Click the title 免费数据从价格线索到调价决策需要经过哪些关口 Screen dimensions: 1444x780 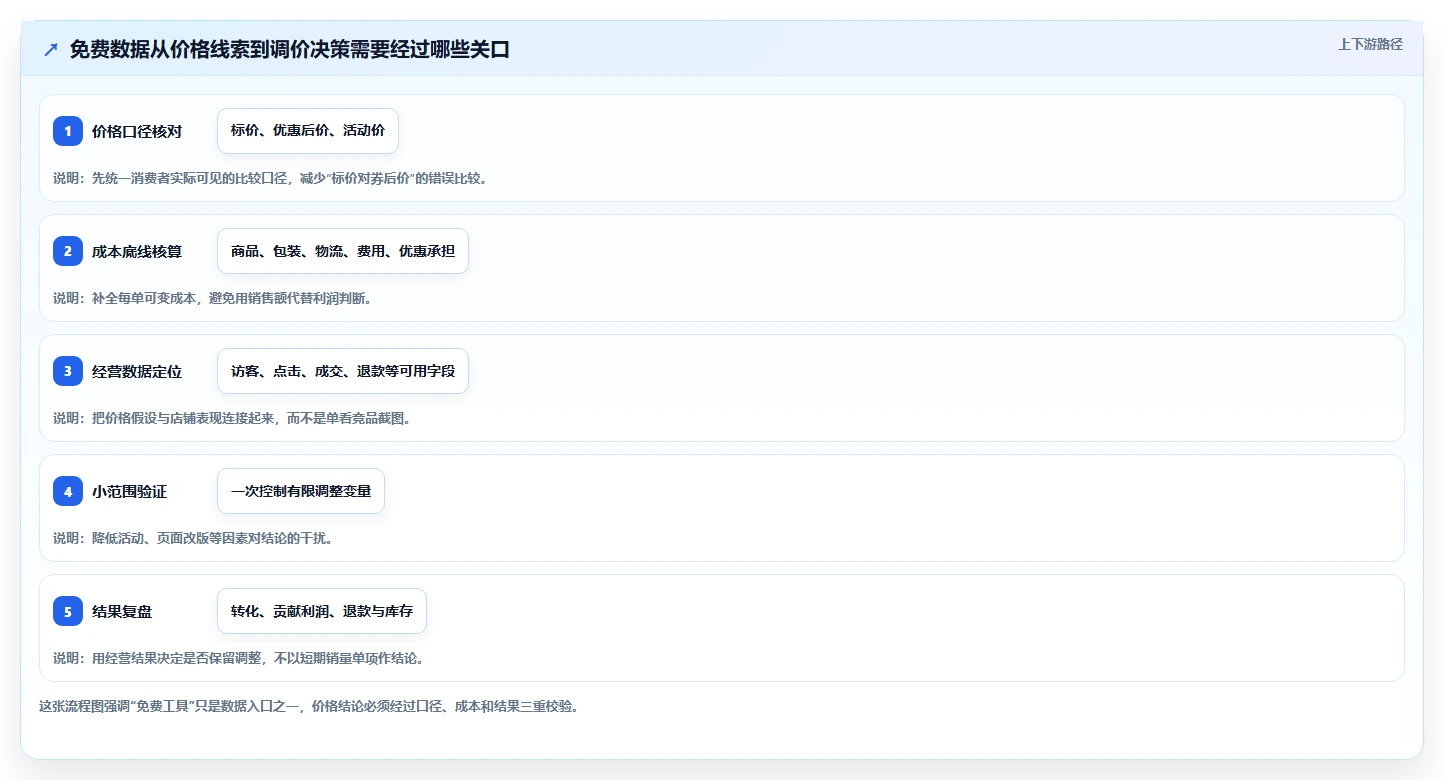(290, 50)
